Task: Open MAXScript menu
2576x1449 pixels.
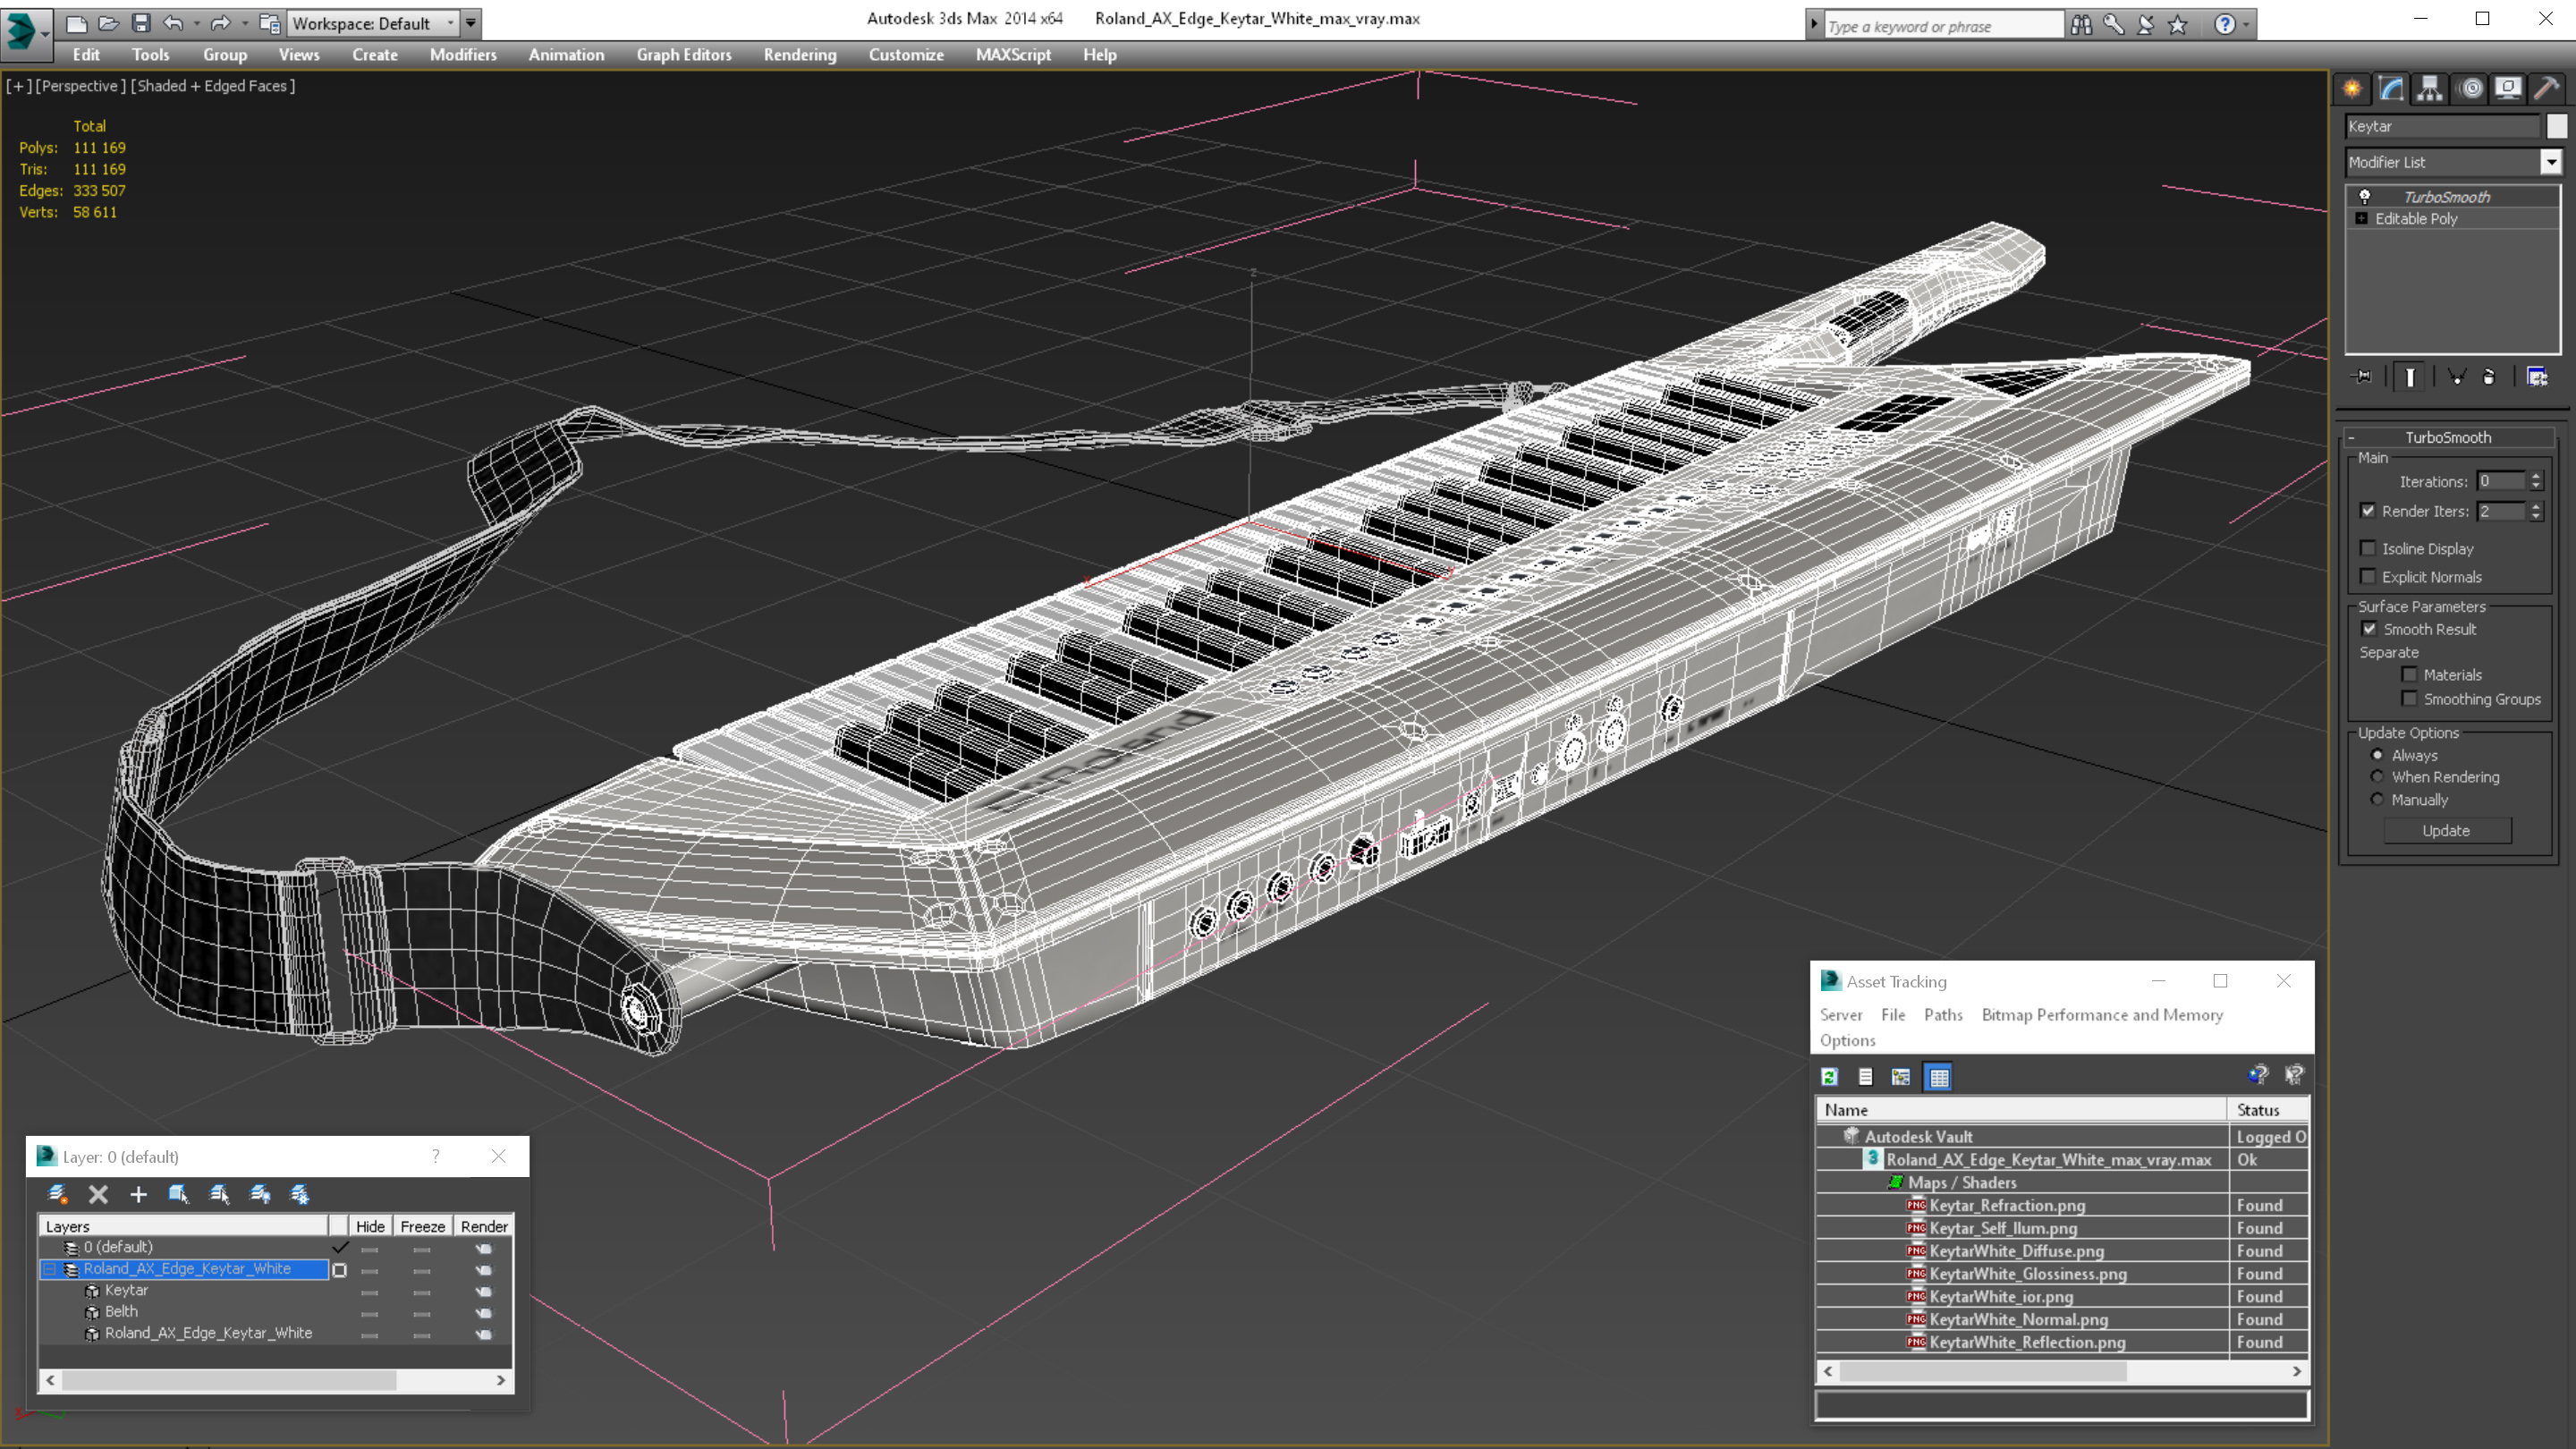Action: pyautogui.click(x=1013, y=55)
